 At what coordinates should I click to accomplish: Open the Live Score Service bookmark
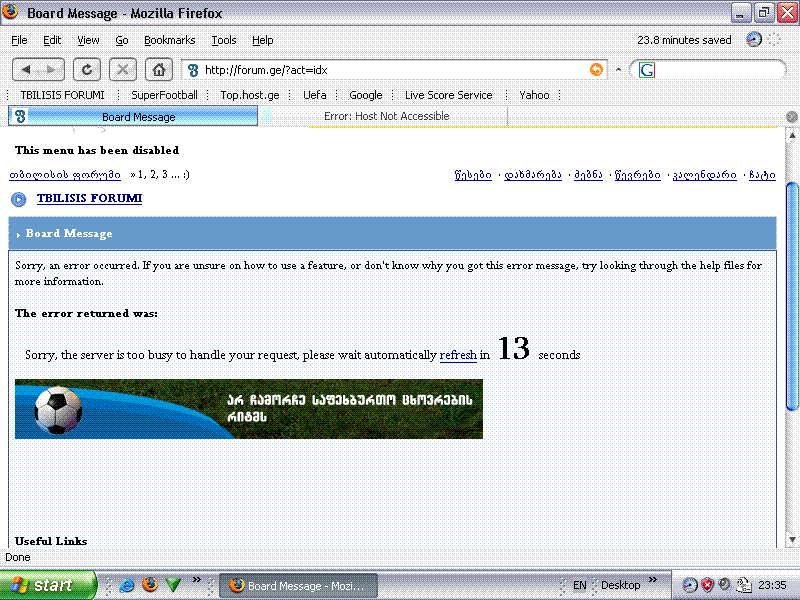point(448,95)
